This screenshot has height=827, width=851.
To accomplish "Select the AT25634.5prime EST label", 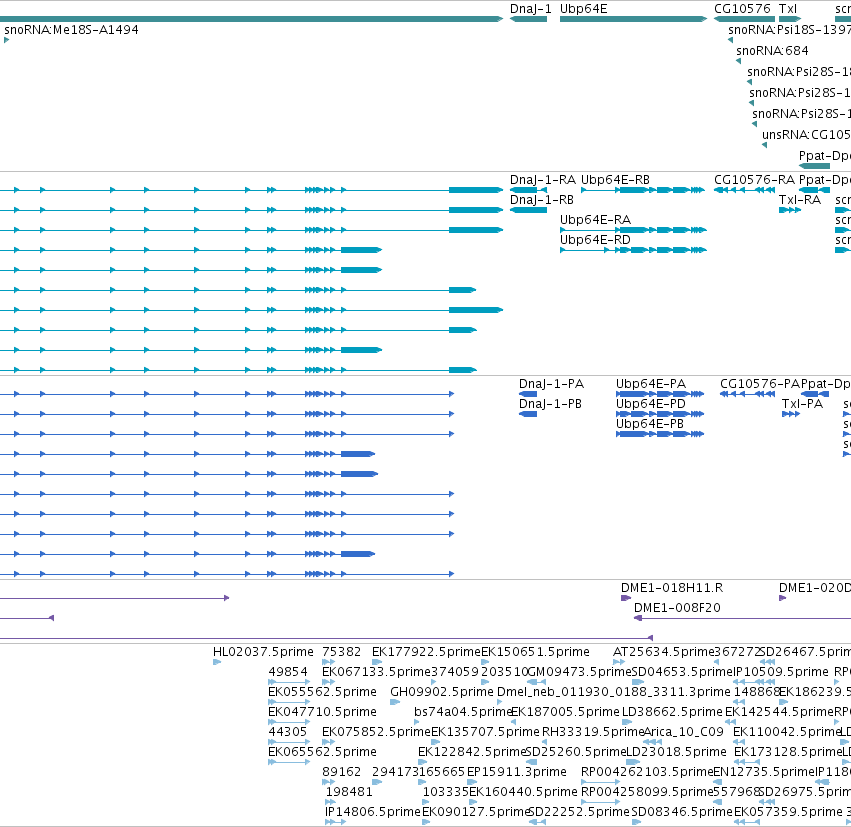I will pyautogui.click(x=663, y=652).
